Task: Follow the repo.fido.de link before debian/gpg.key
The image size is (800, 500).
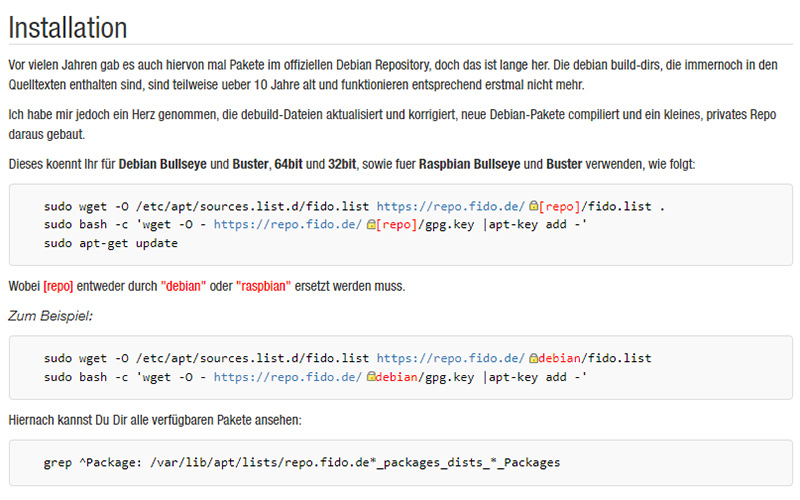Action: pyautogui.click(x=288, y=377)
